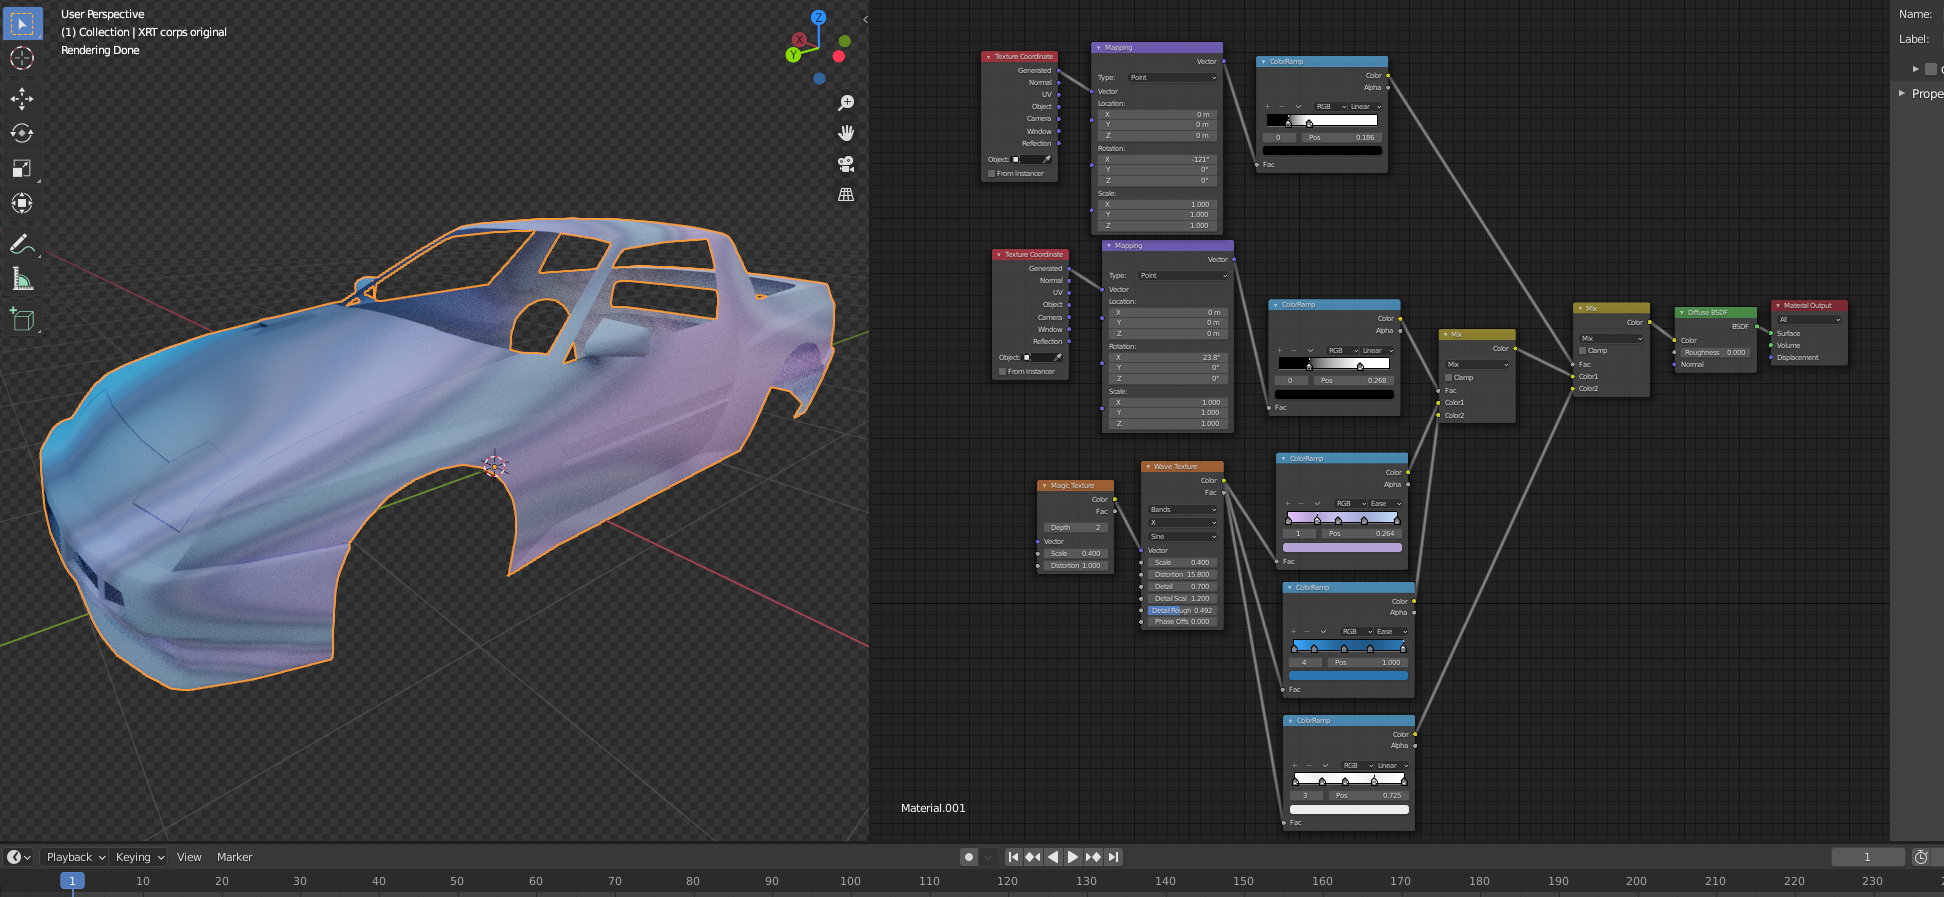Select the Add Cube tool

(x=22, y=320)
